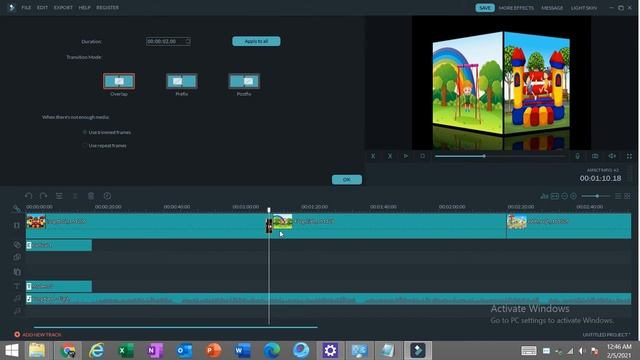
Task: Click the timeline horizontal scrollbar
Action: (176, 327)
